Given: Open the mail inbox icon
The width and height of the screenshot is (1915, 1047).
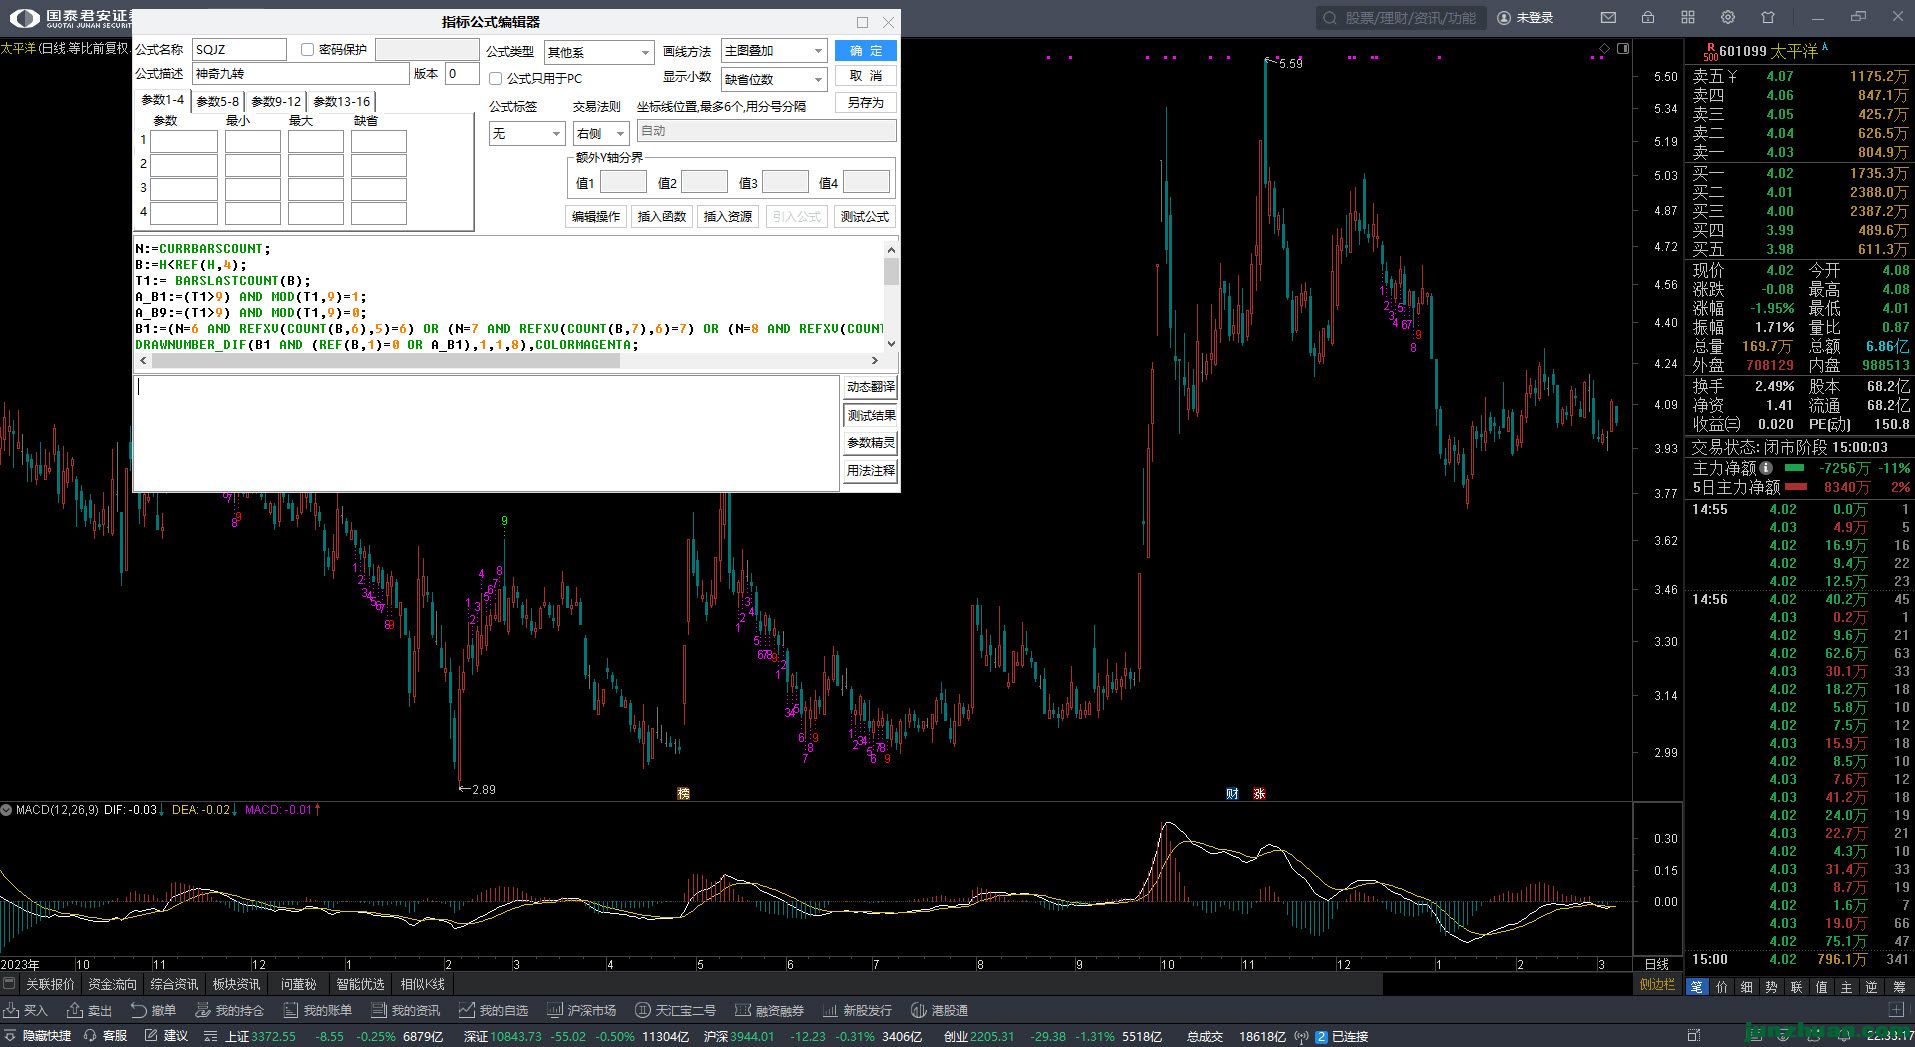Looking at the screenshot, I should point(1608,18).
